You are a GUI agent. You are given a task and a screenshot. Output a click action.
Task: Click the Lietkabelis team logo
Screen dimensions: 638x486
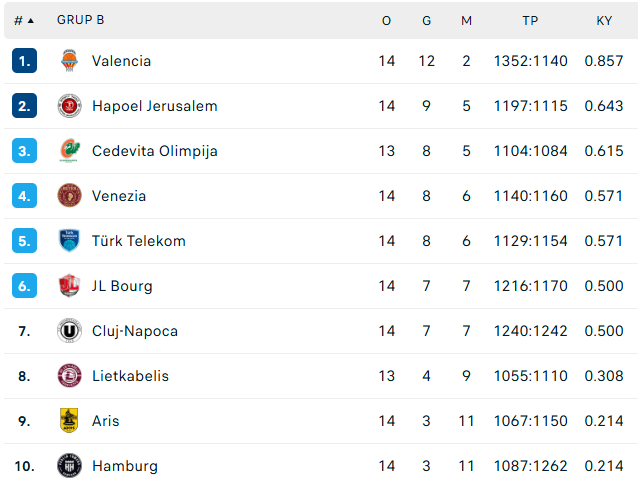[x=69, y=376]
